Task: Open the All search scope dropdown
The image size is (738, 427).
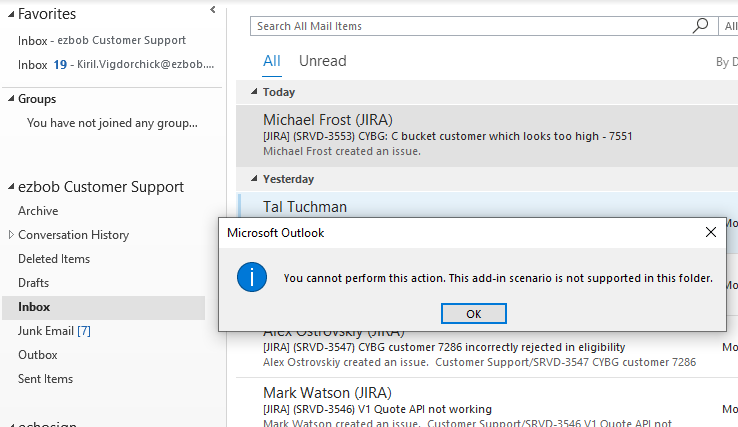Action: 729,26
